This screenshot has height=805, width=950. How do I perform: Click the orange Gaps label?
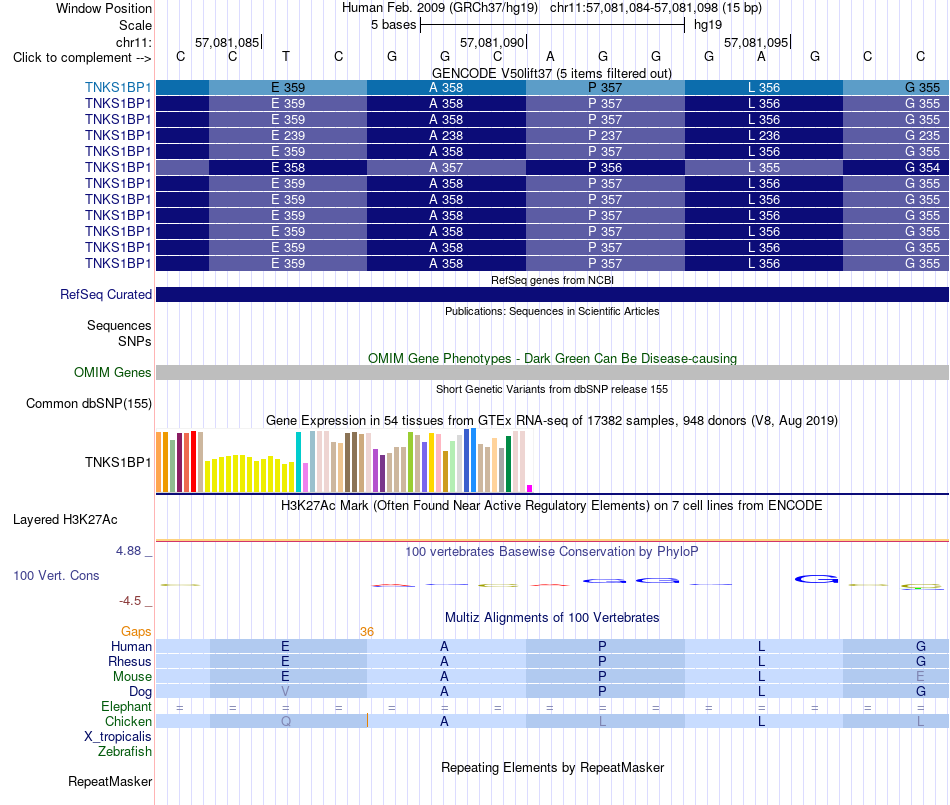(x=136, y=632)
